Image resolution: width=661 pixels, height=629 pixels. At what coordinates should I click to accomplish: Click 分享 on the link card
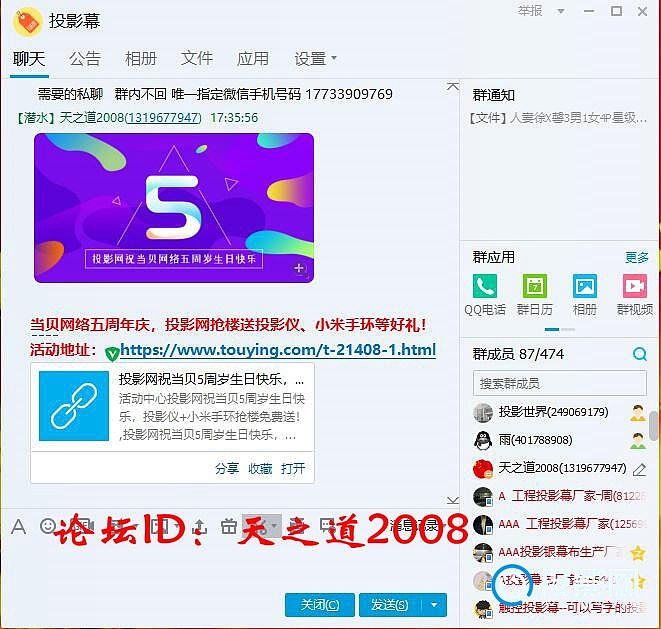point(227,468)
